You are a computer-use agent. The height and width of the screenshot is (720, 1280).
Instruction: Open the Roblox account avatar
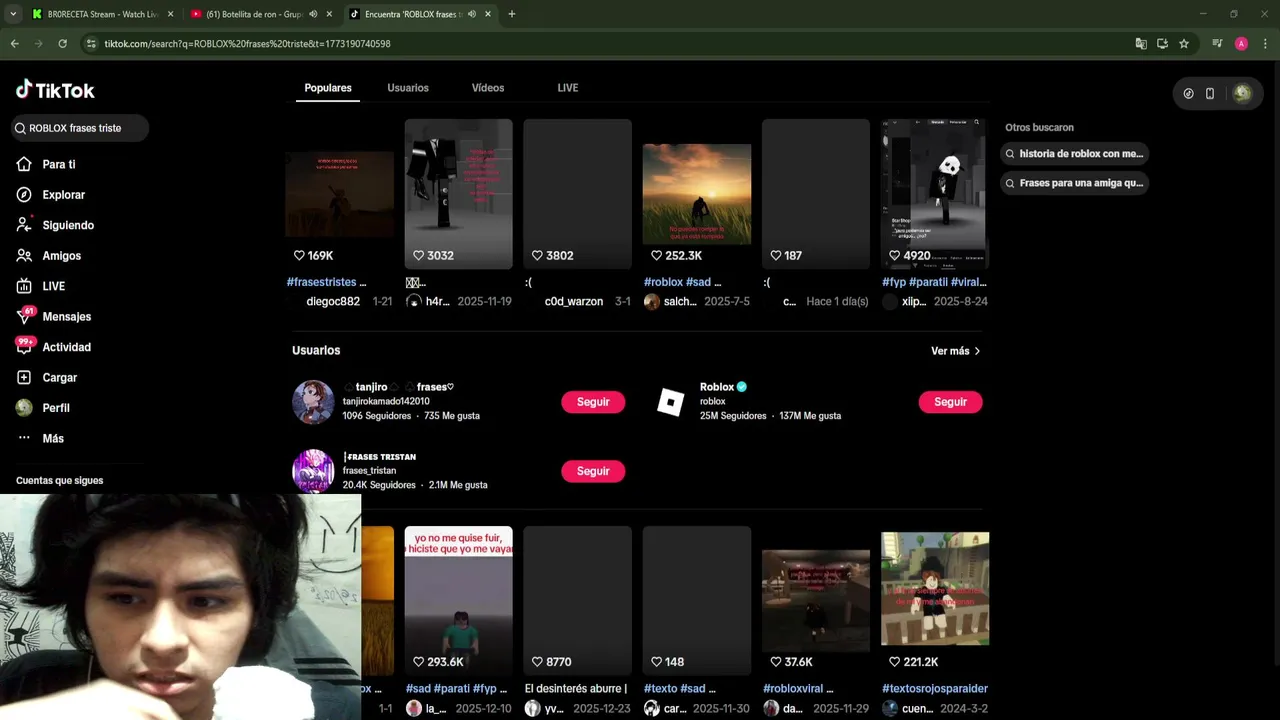click(671, 402)
